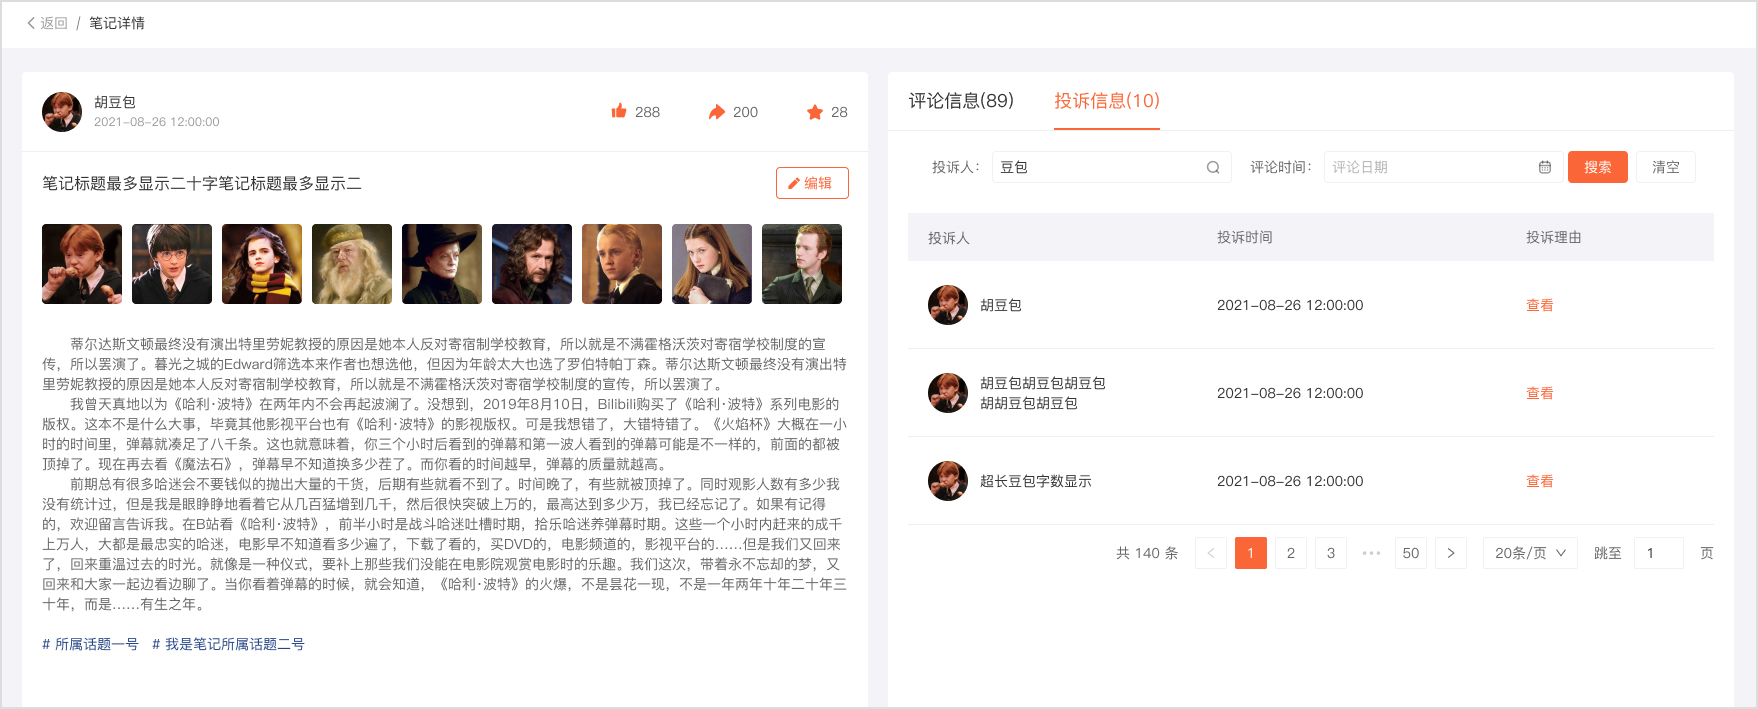Go to next page arrow in pagination
The width and height of the screenshot is (1758, 709).
coord(1450,553)
